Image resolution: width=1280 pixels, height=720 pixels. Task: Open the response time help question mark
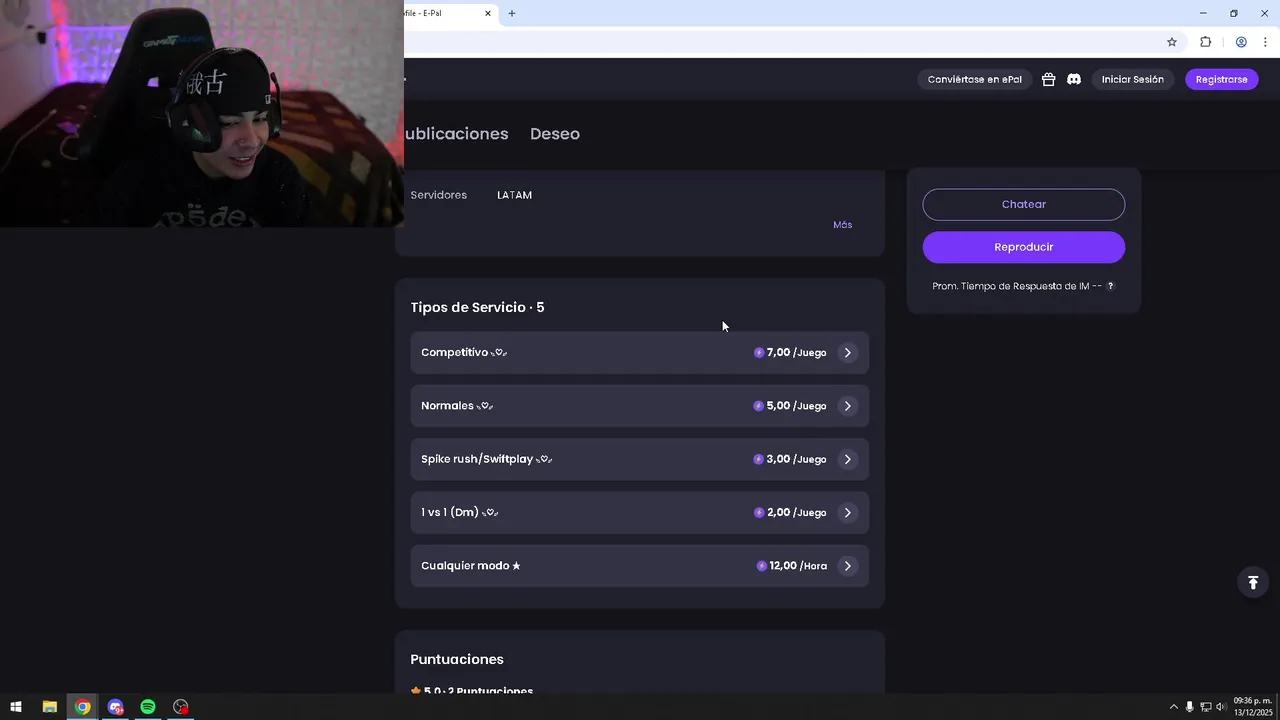tap(1110, 286)
